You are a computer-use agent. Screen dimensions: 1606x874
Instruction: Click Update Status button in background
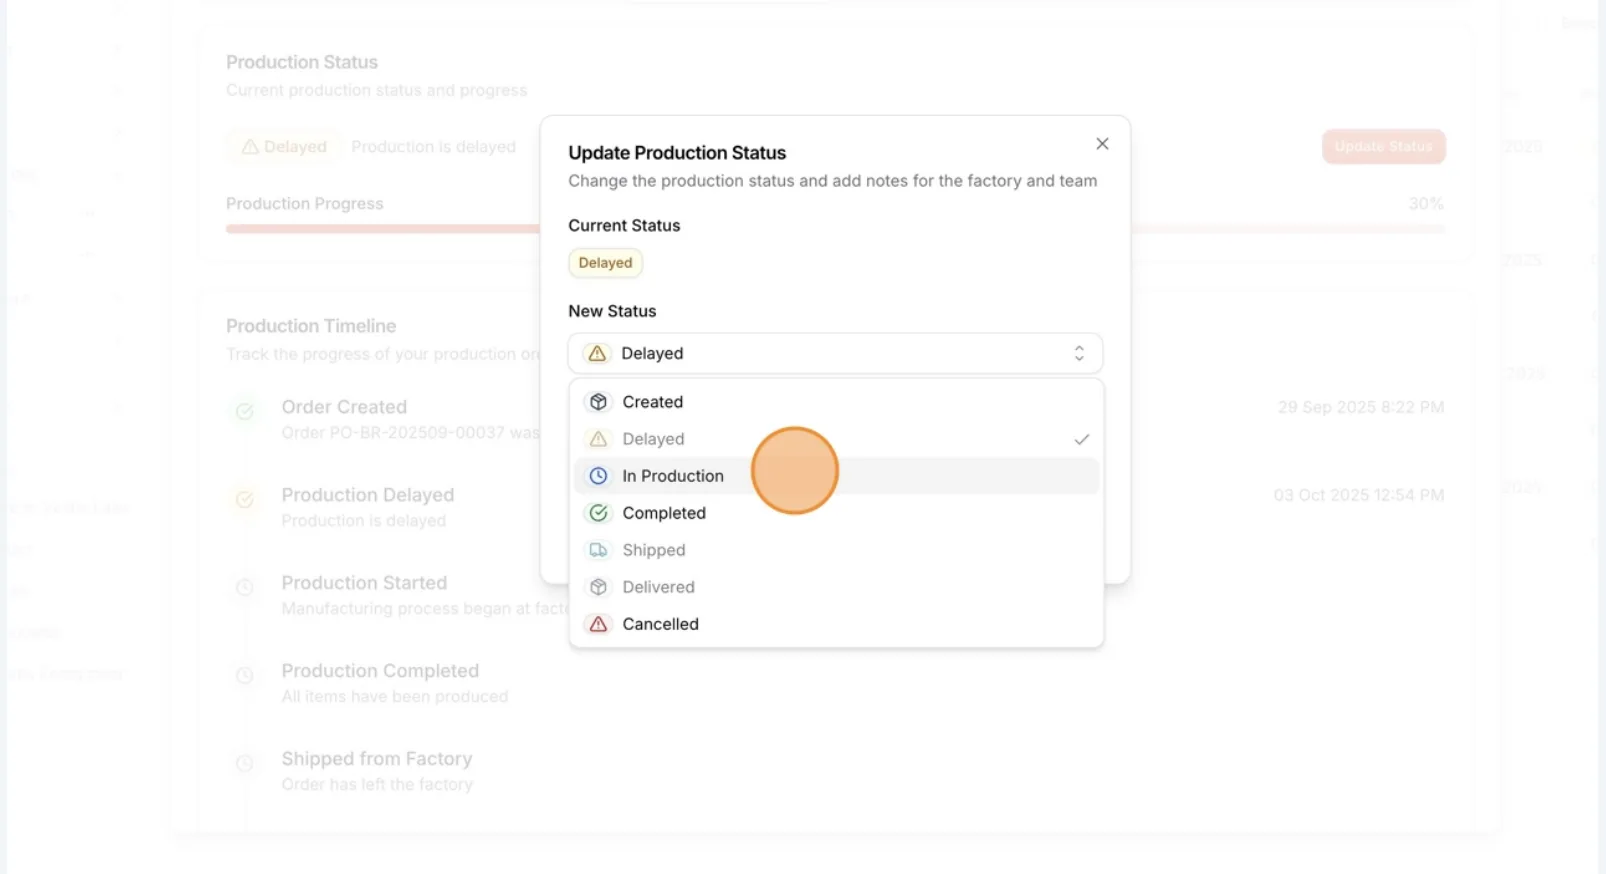pyautogui.click(x=1383, y=146)
